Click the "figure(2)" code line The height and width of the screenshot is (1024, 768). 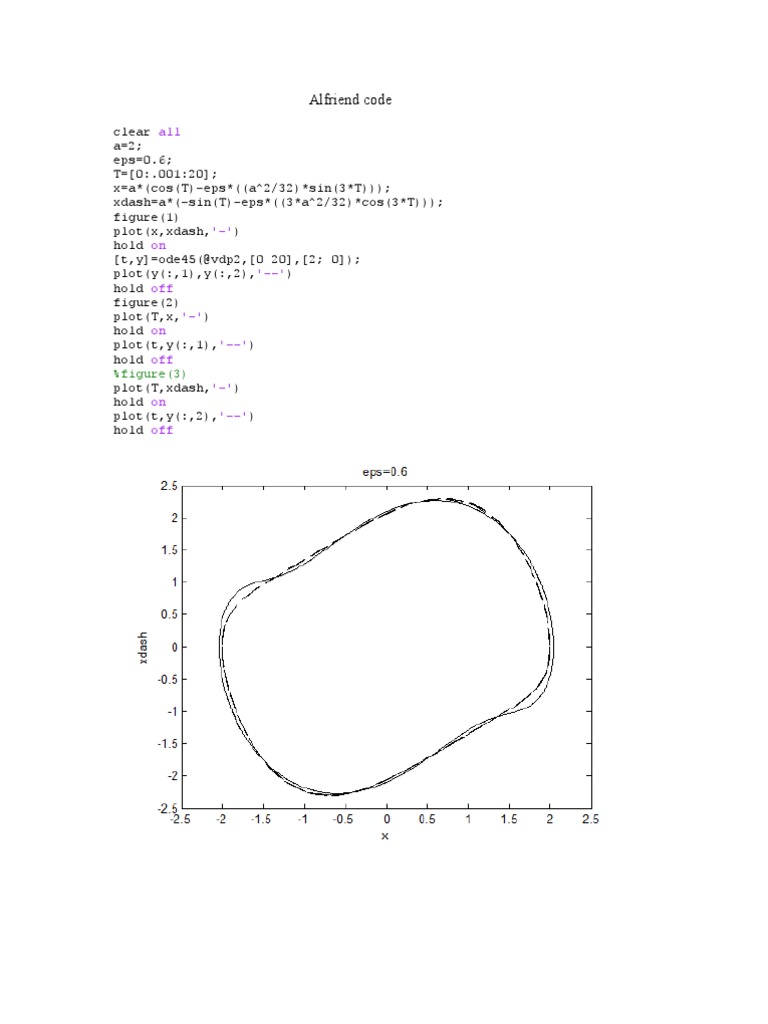(146, 303)
